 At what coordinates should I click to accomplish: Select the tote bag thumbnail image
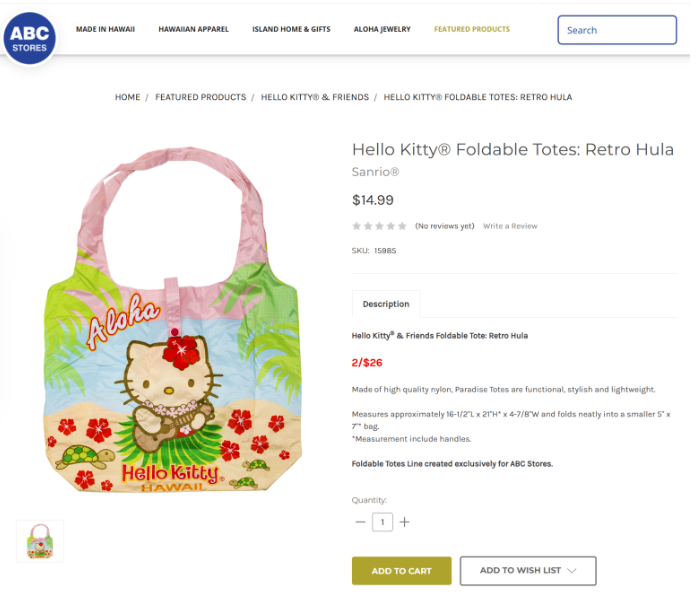40,541
